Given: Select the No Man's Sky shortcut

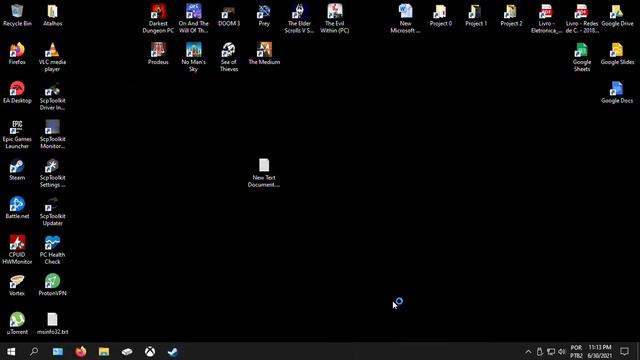Looking at the screenshot, I should [x=193, y=57].
